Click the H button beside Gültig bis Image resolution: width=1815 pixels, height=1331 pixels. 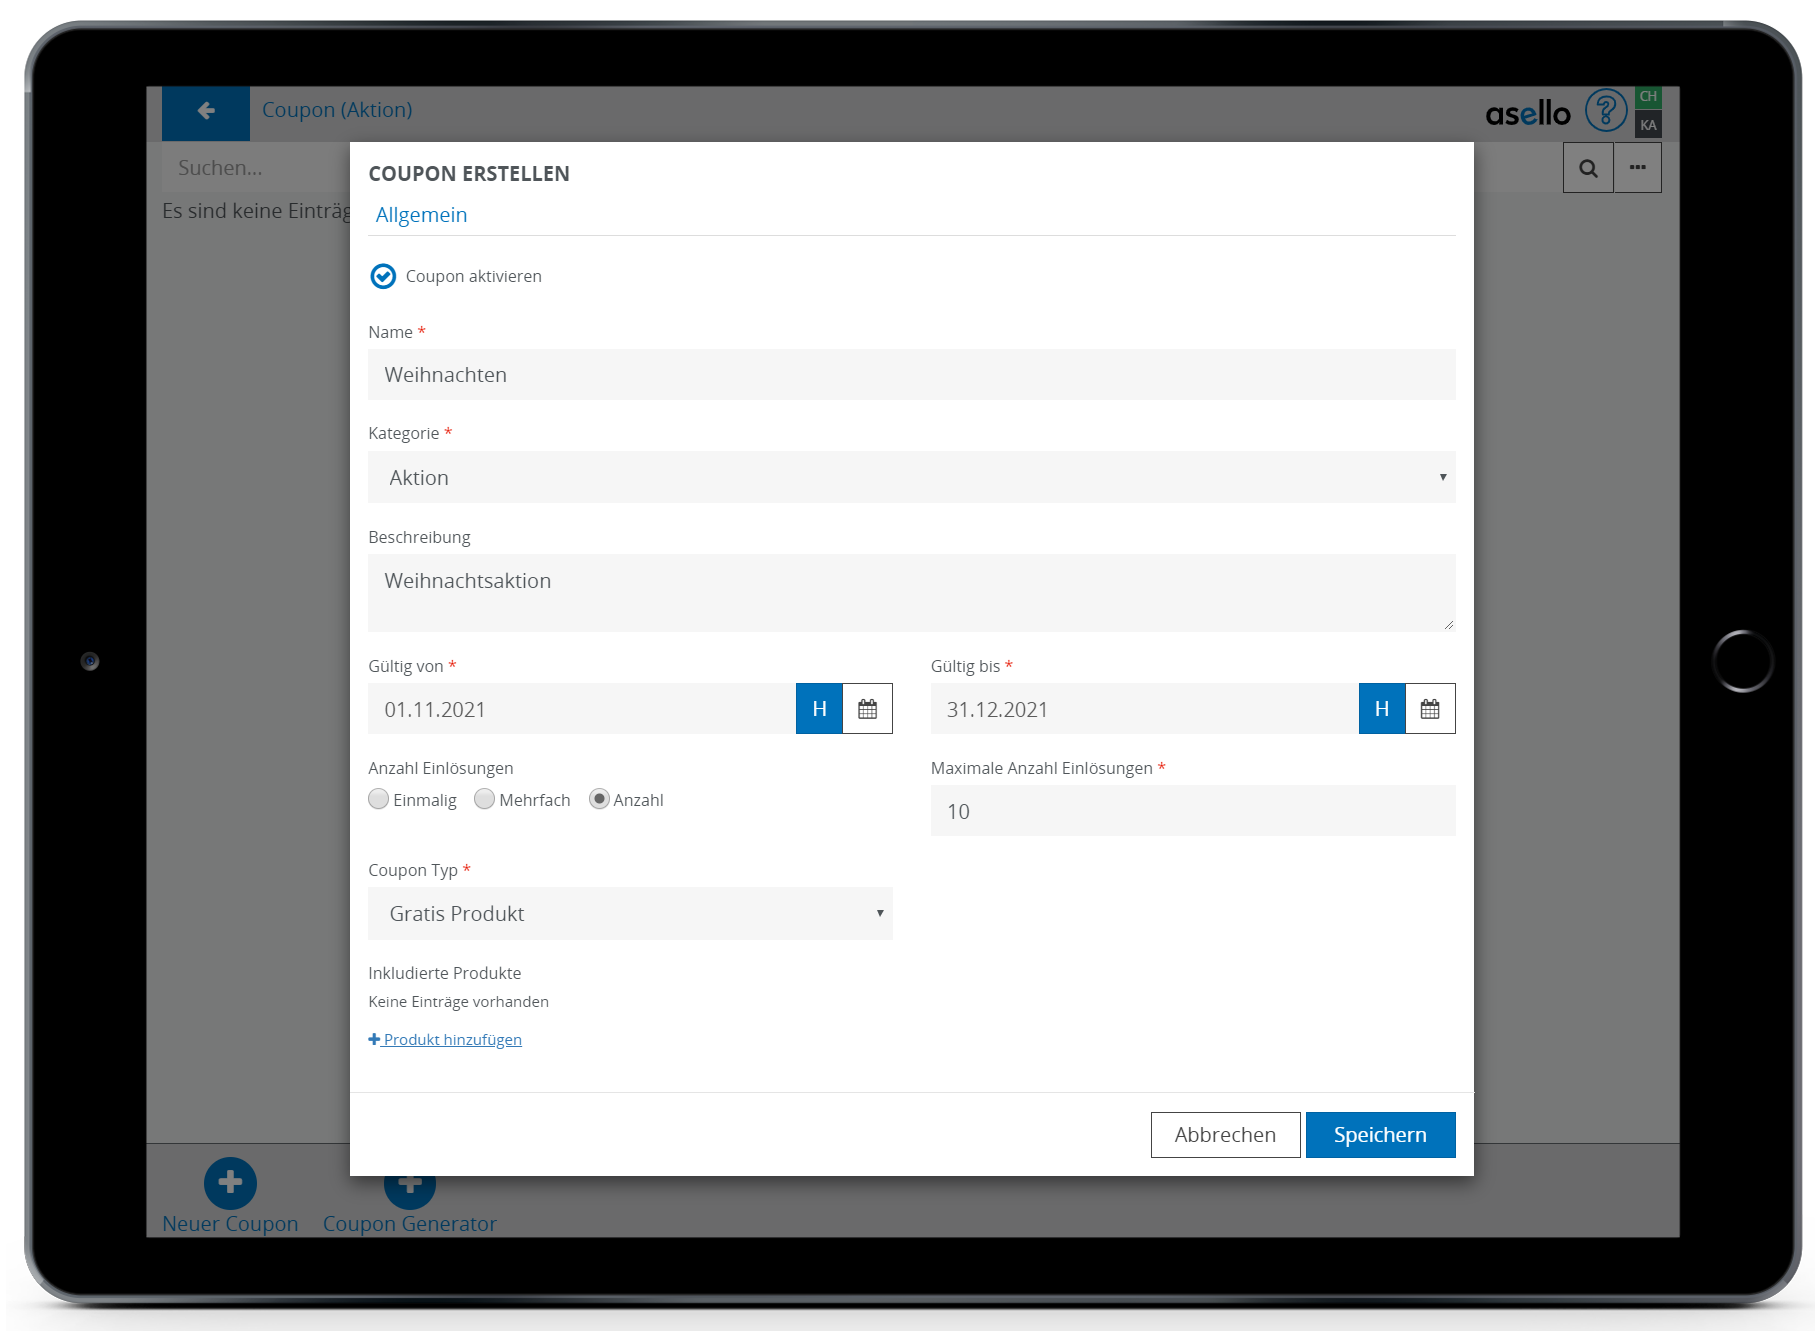(1382, 709)
